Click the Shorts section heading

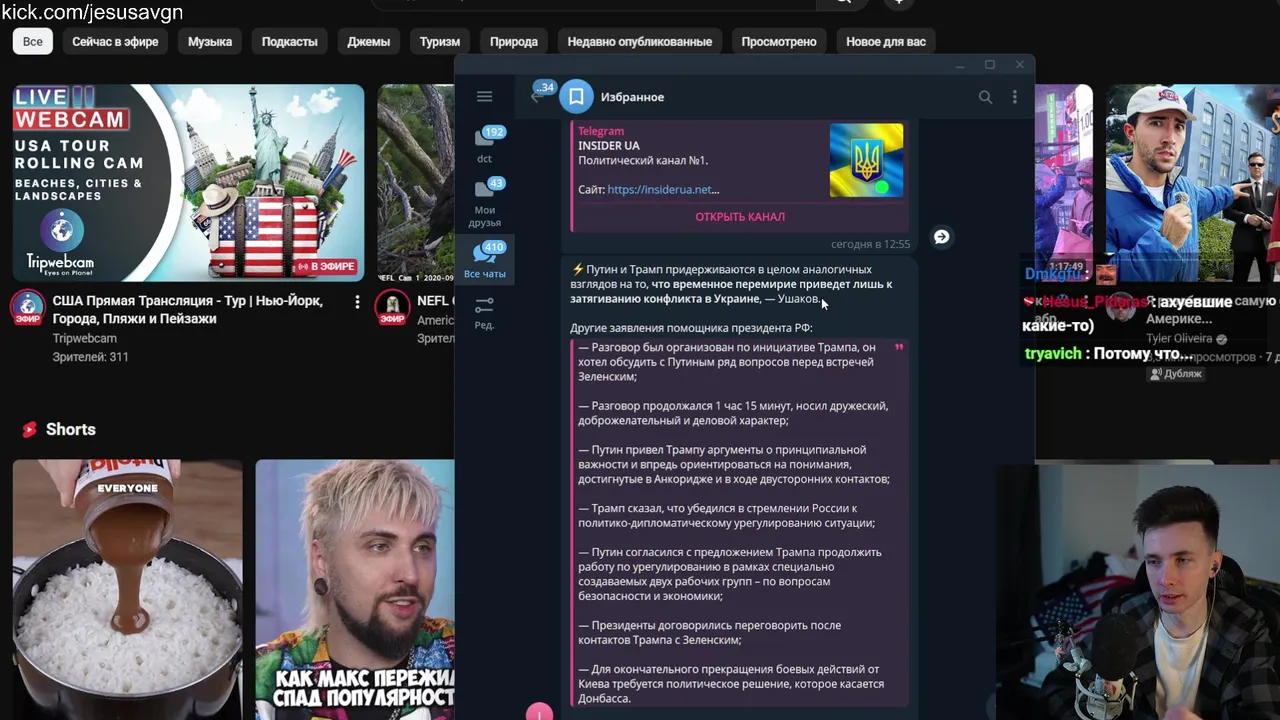pos(70,430)
